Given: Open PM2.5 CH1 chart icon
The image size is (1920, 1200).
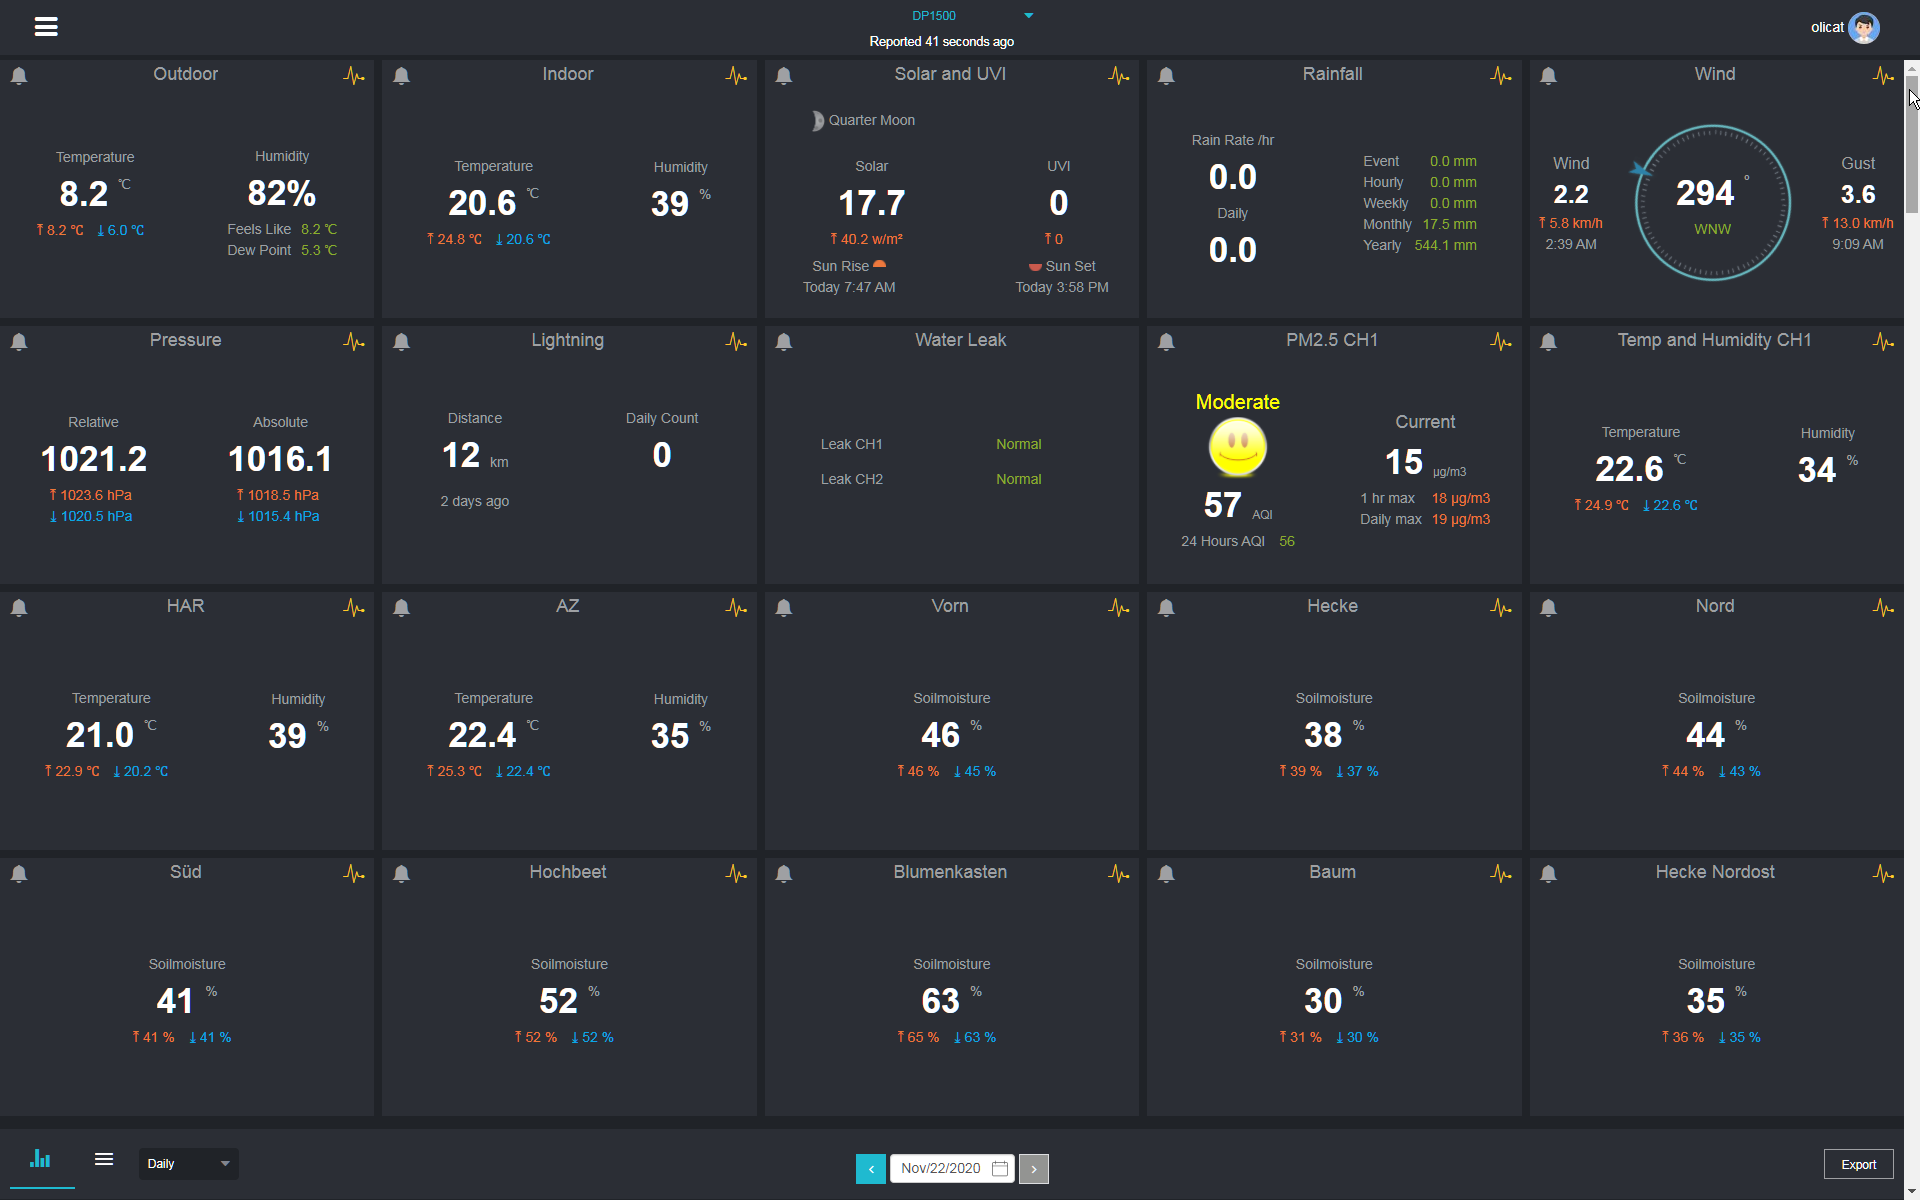Looking at the screenshot, I should click(1500, 342).
